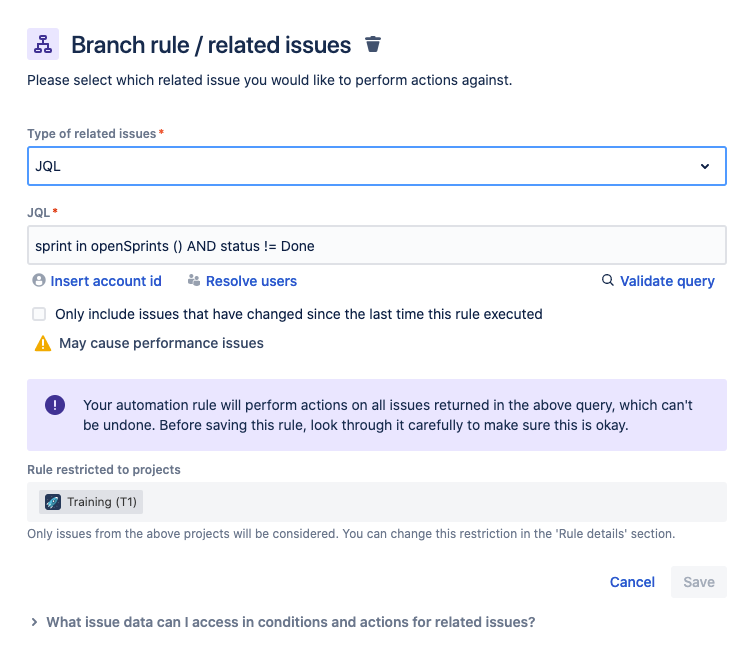The height and width of the screenshot is (666, 756).
Task: Click the Insert account id link
Action: 106,281
